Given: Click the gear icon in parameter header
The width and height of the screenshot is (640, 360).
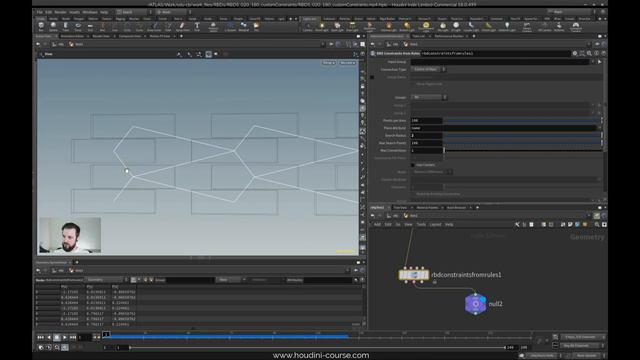Looking at the screenshot, I should point(575,53).
